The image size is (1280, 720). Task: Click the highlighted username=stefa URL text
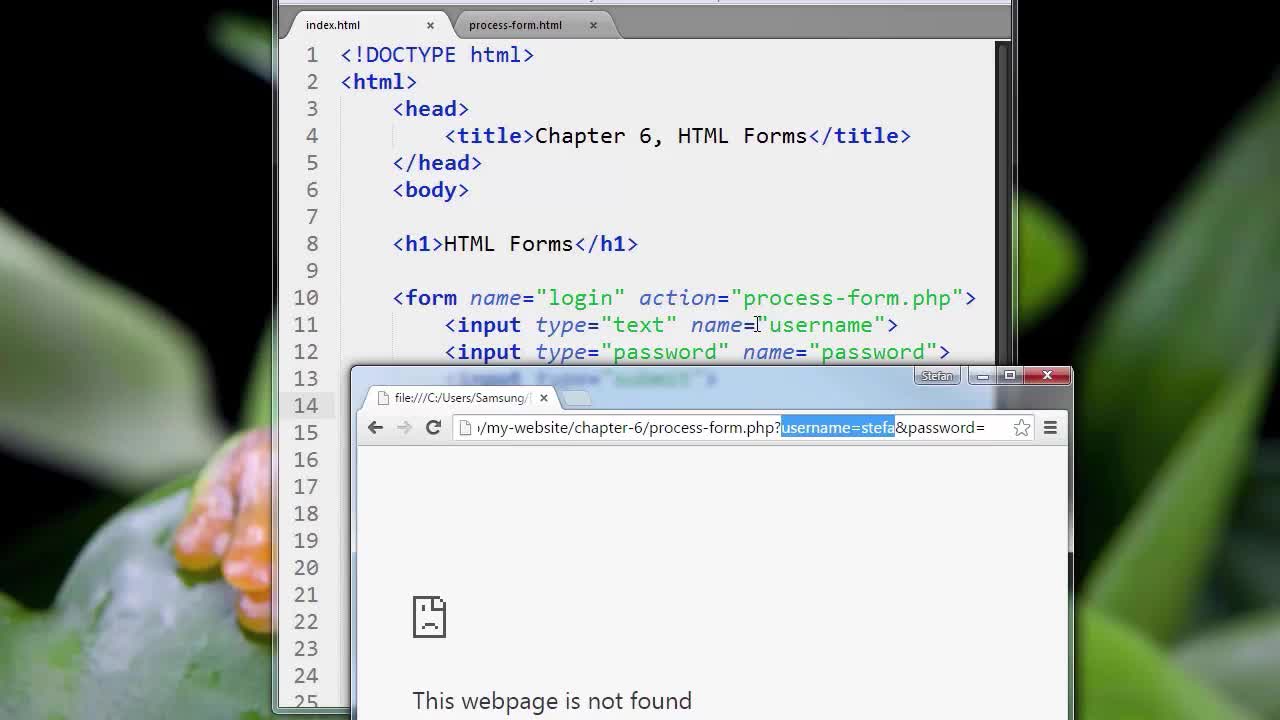pyautogui.click(x=837, y=428)
